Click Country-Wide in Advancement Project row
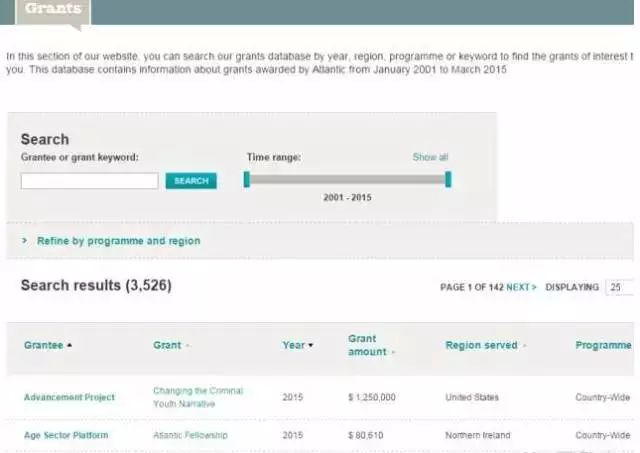This screenshot has width=640, height=453. pyautogui.click(x=603, y=397)
